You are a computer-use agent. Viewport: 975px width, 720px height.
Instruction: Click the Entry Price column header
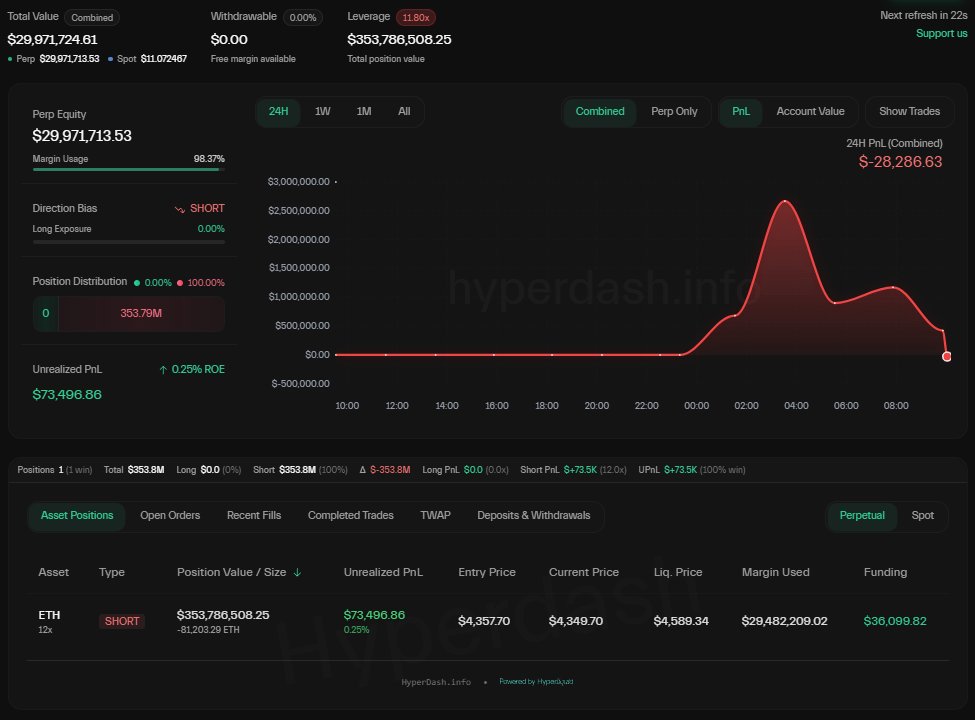coord(487,572)
